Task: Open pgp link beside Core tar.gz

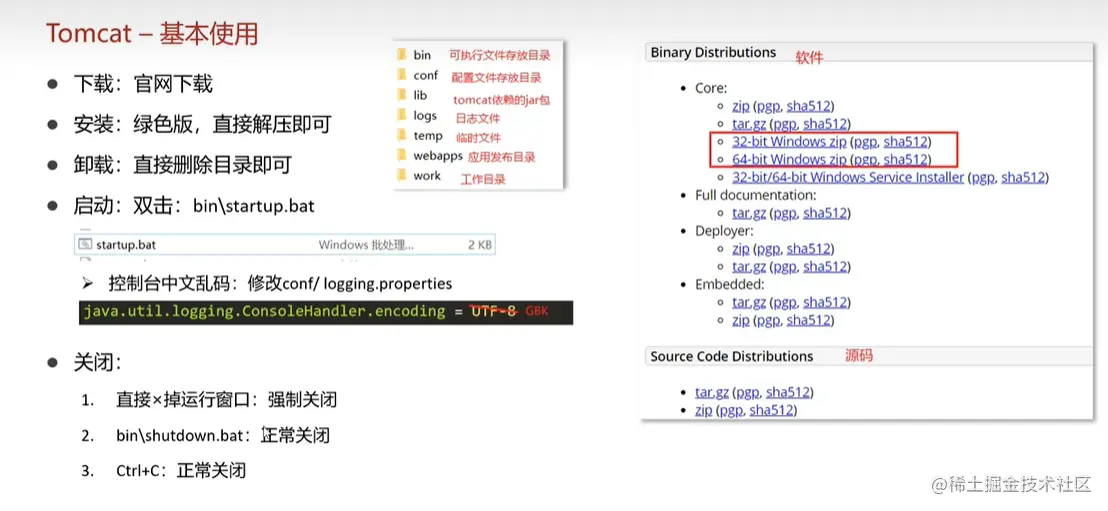Action: (x=784, y=124)
